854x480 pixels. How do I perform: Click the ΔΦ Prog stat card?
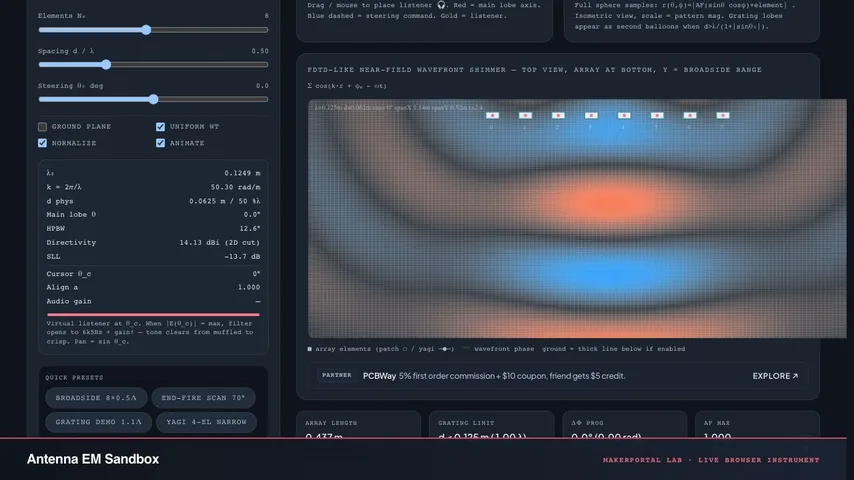(624, 425)
